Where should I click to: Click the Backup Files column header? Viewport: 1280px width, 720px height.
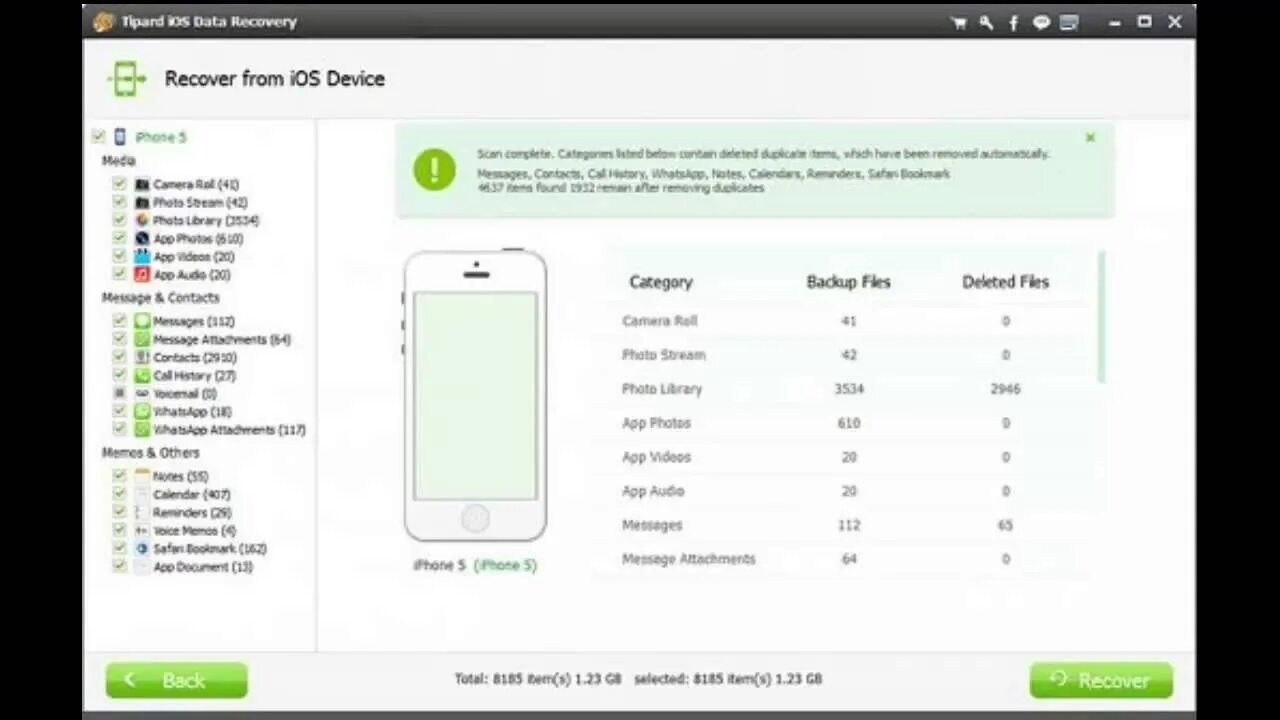(x=848, y=282)
